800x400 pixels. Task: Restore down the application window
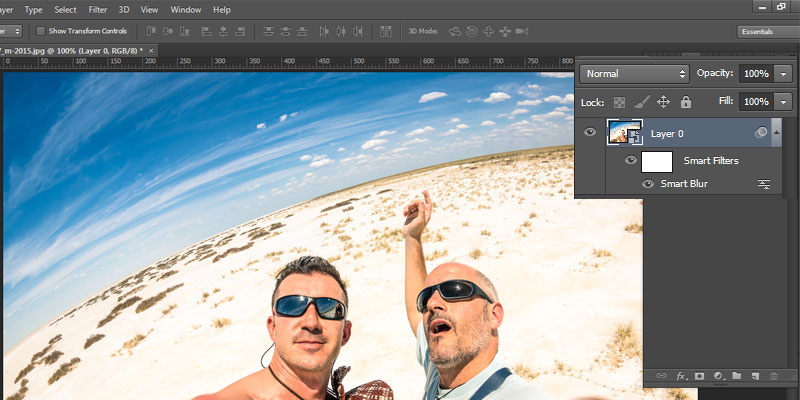click(x=781, y=6)
